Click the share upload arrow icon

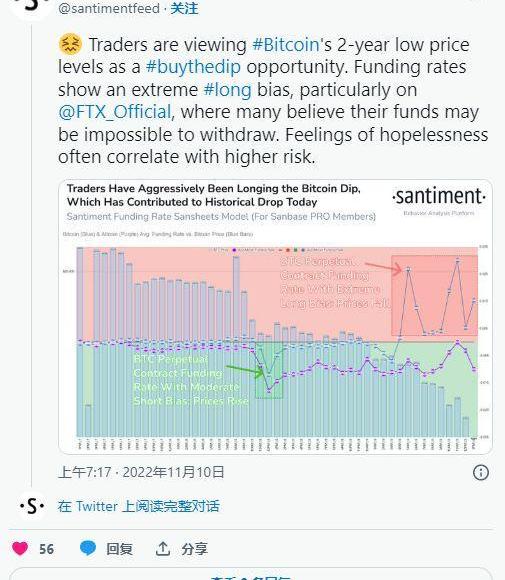tap(163, 549)
